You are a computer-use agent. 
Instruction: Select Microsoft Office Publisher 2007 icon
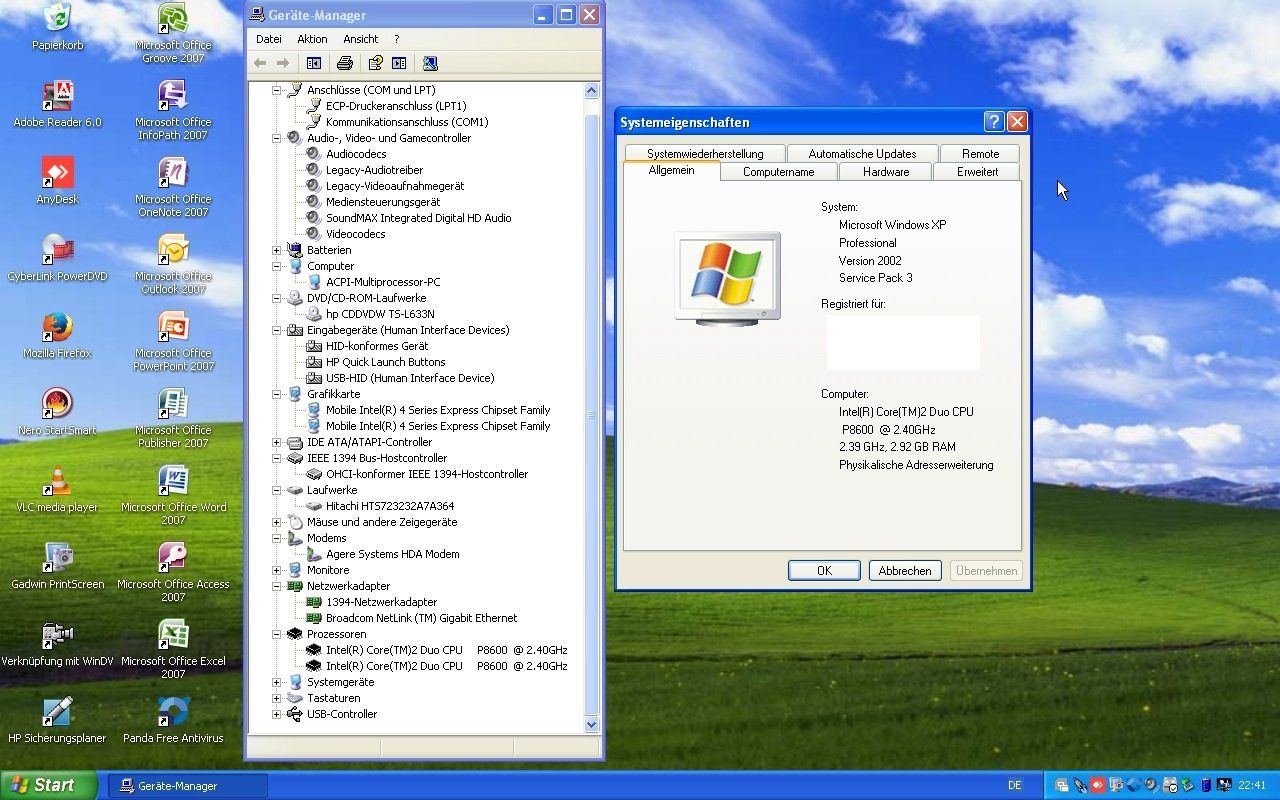coord(173,418)
